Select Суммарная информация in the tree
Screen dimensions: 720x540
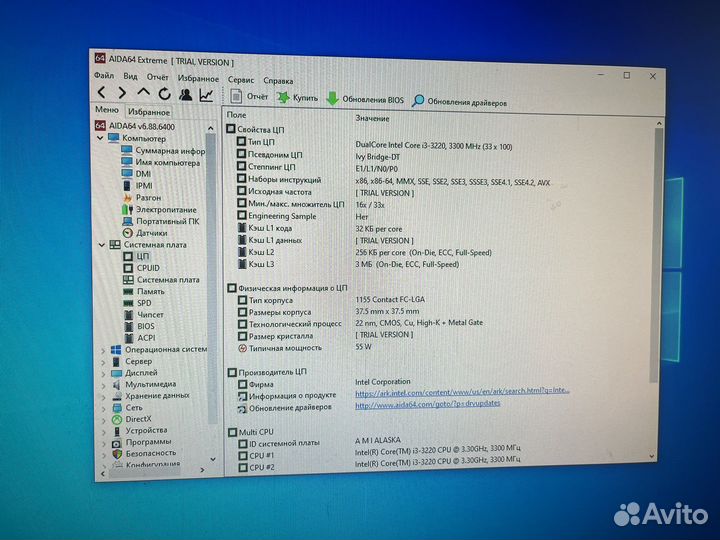(163, 150)
